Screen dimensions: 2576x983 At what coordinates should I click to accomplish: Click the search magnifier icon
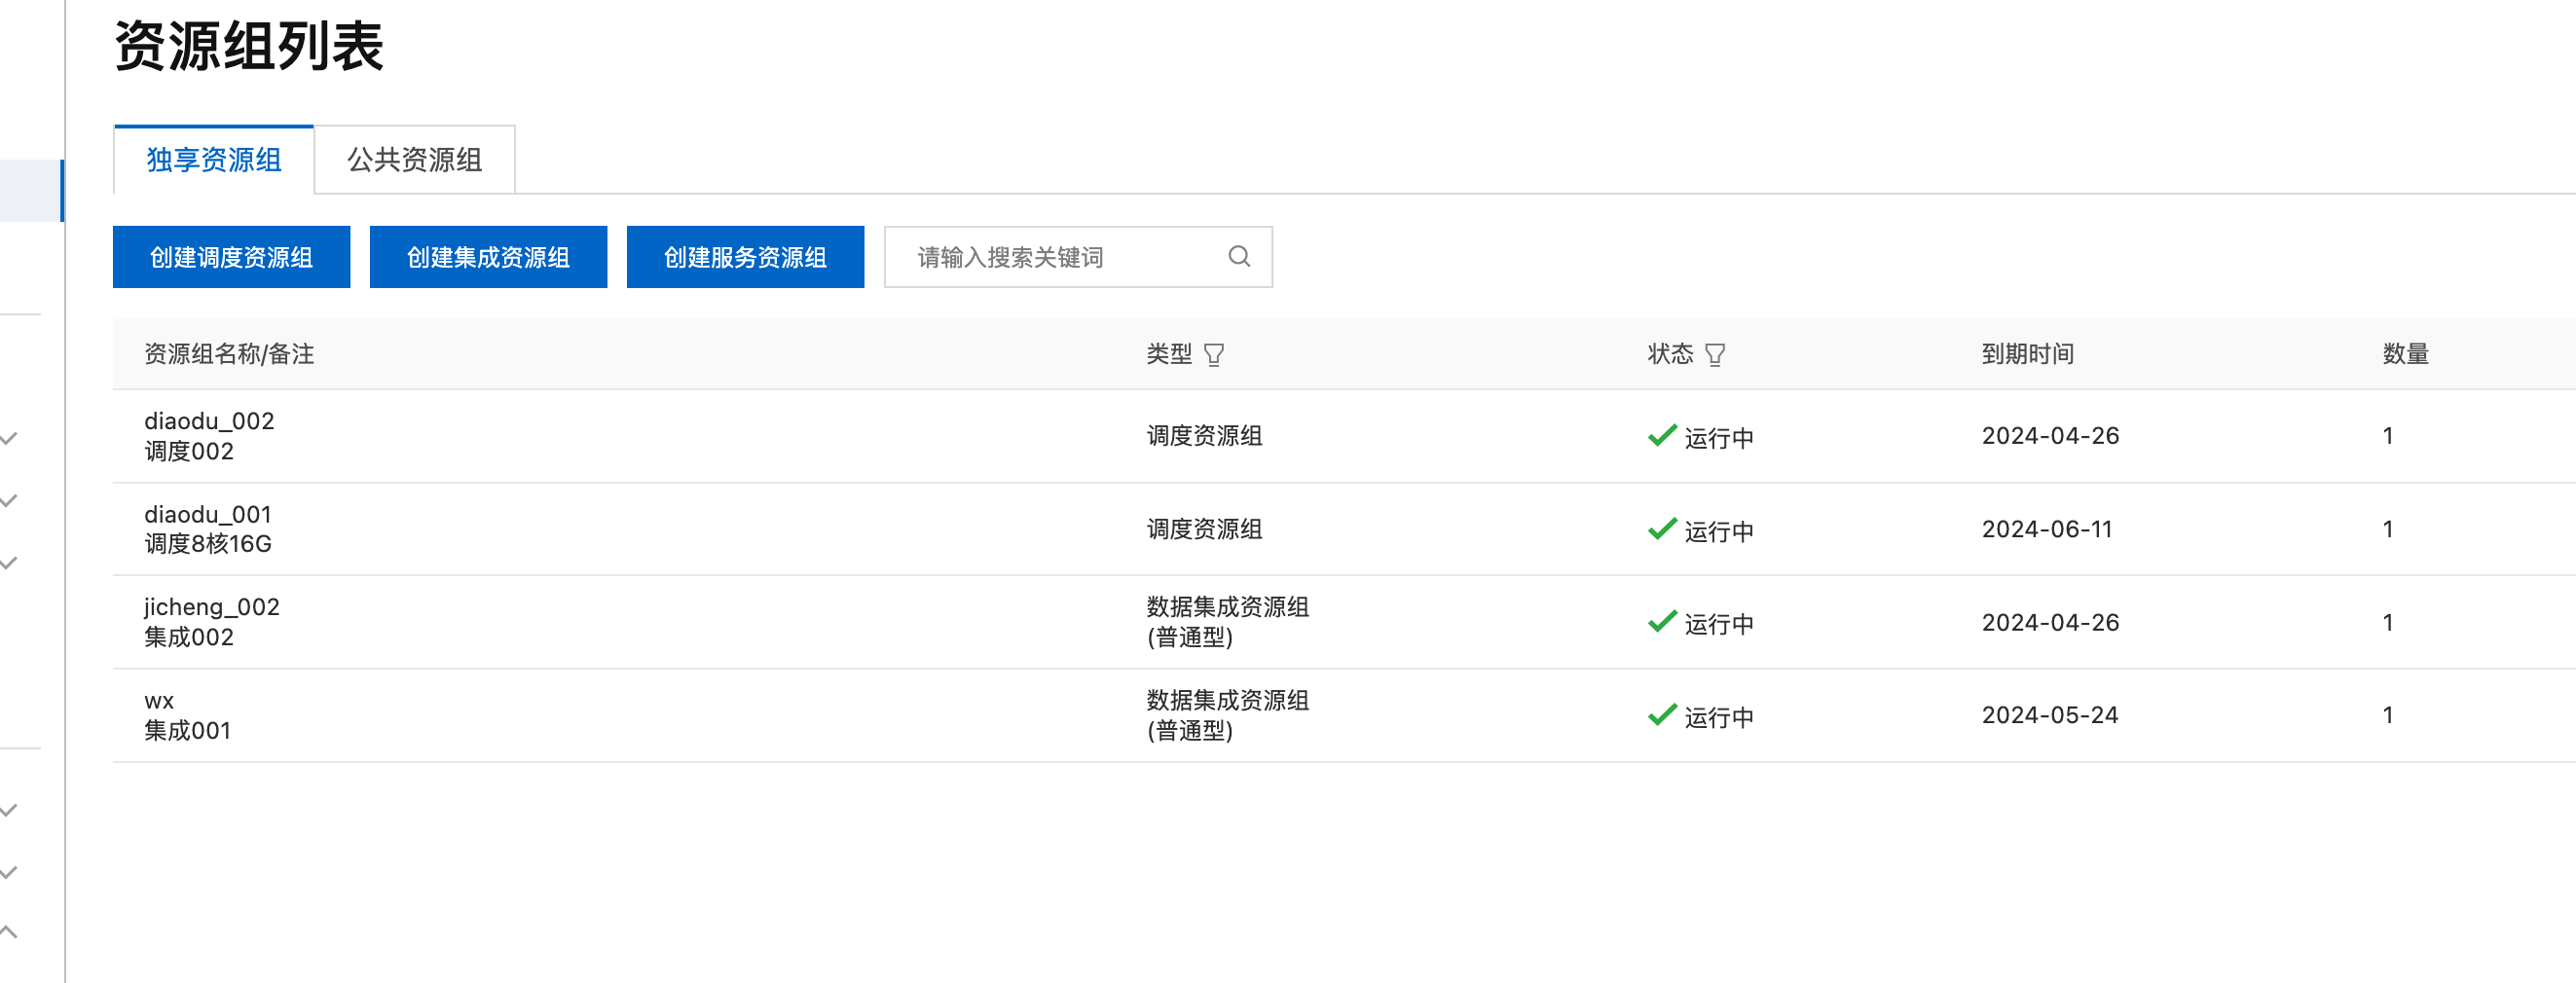click(1239, 257)
